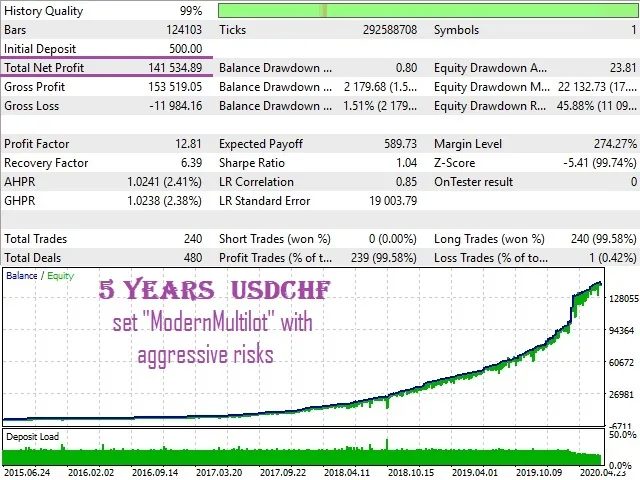Select the Total Net Profit value 141 534.89
This screenshot has height=480, width=640.
coord(175,68)
